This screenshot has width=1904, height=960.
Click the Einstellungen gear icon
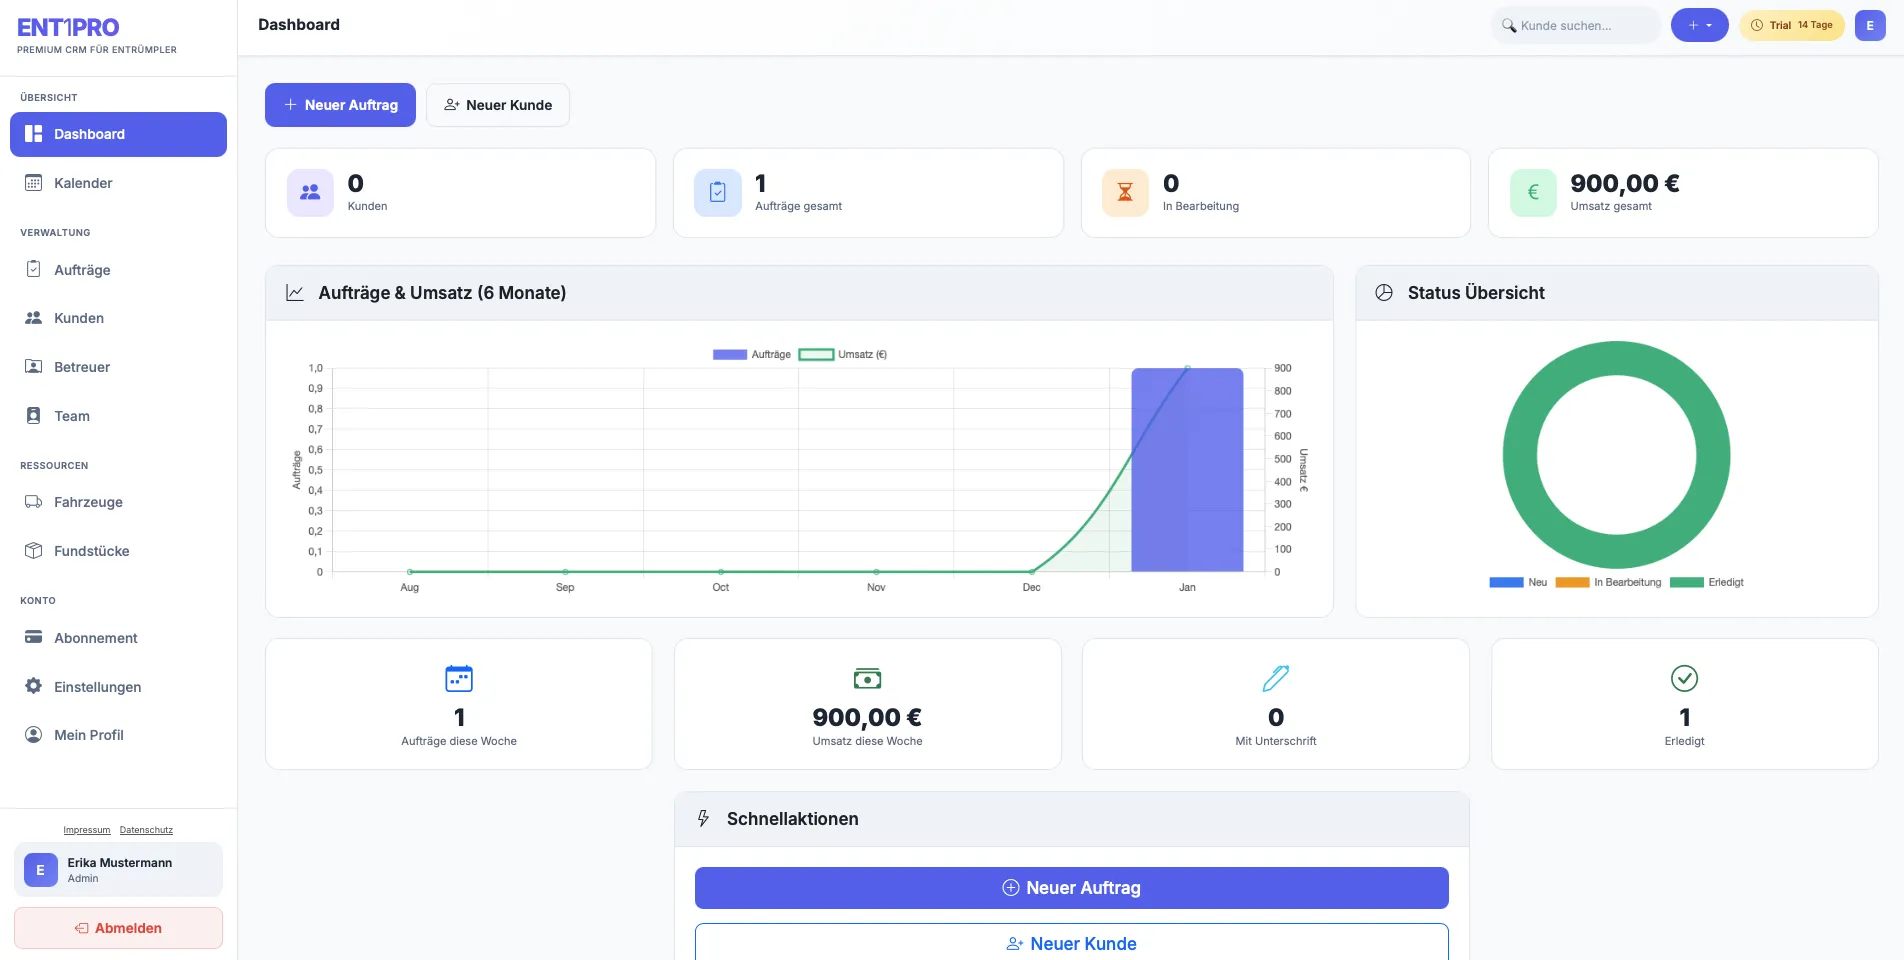pyautogui.click(x=33, y=687)
